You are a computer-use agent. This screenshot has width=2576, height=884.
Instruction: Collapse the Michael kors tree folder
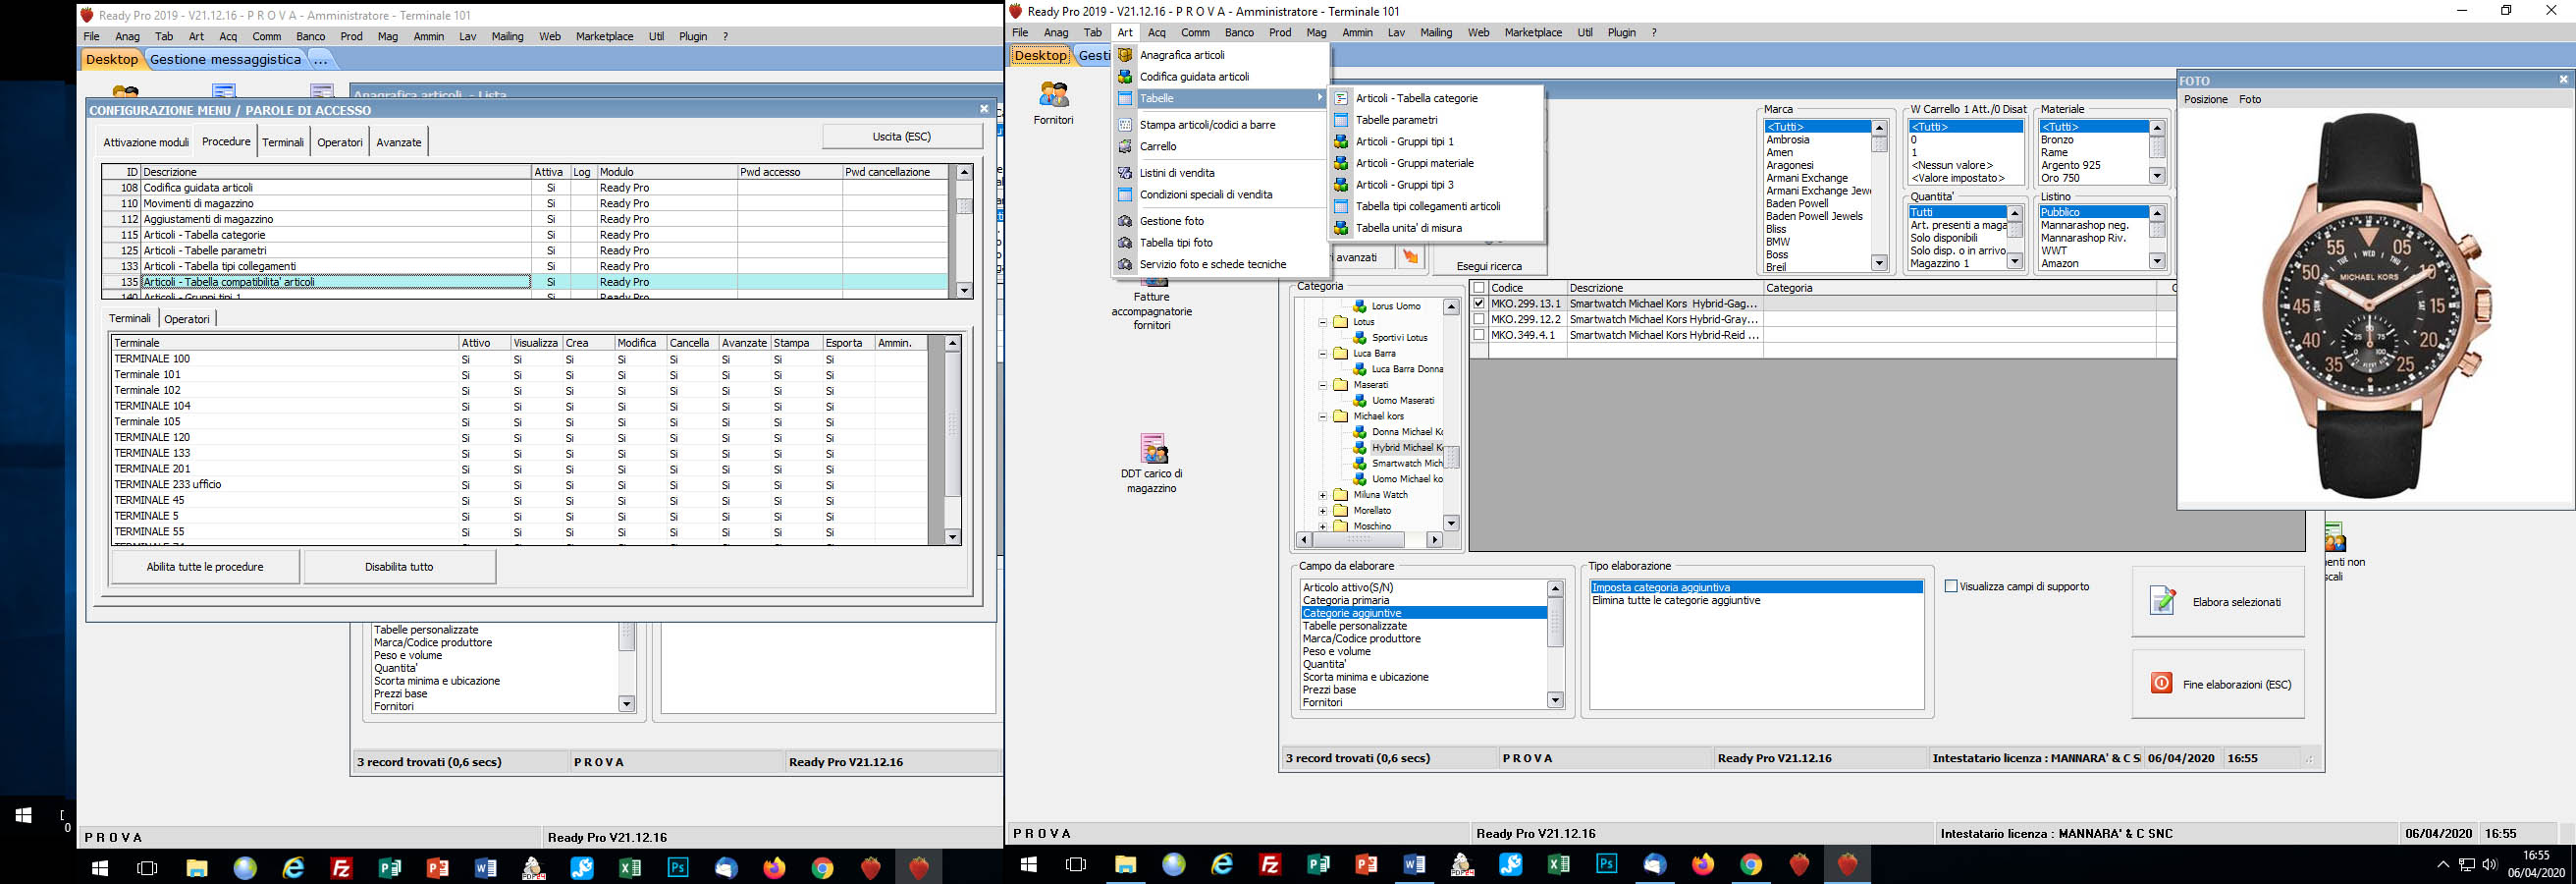click(1323, 417)
